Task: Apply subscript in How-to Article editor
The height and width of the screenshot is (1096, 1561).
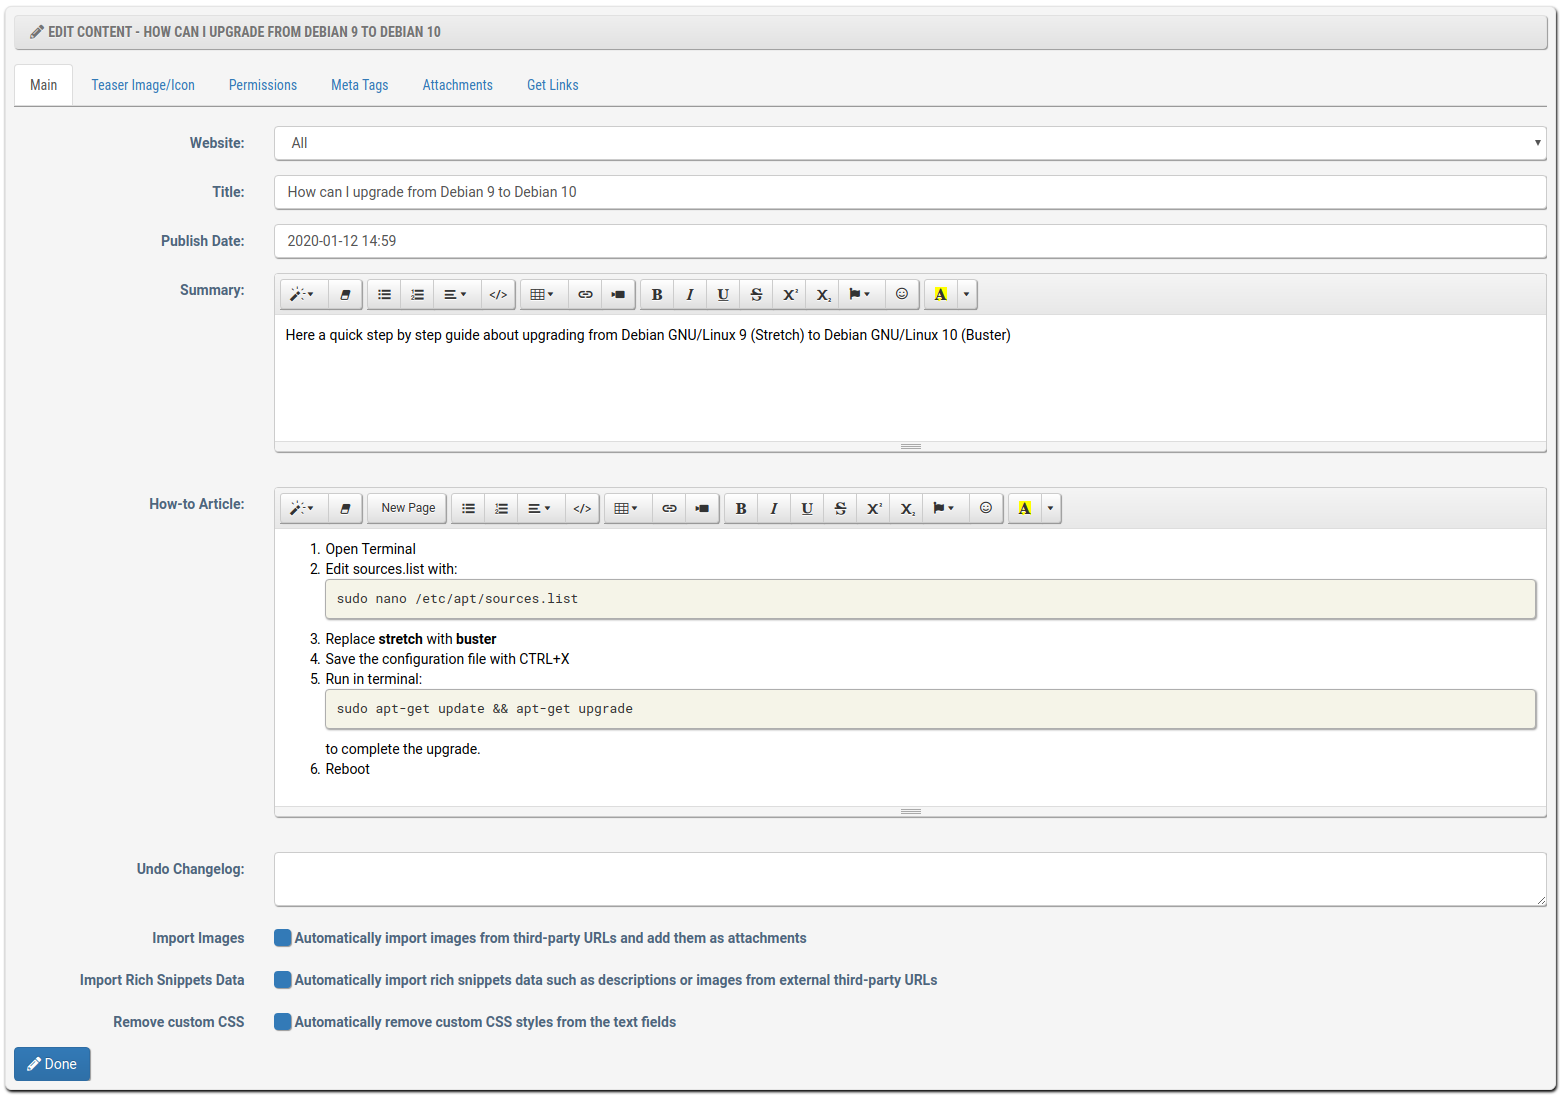Action: coord(907,508)
